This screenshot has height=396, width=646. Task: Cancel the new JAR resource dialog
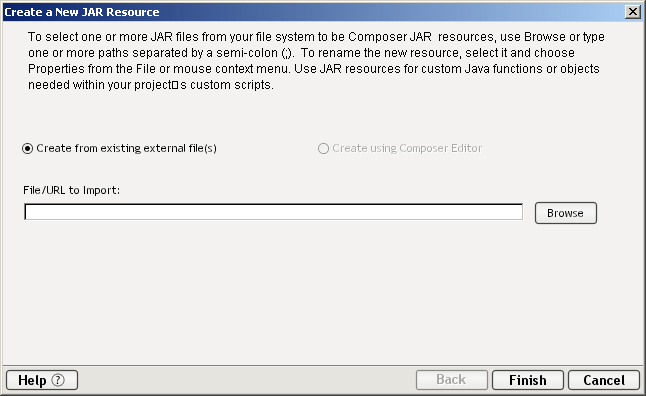(604, 380)
